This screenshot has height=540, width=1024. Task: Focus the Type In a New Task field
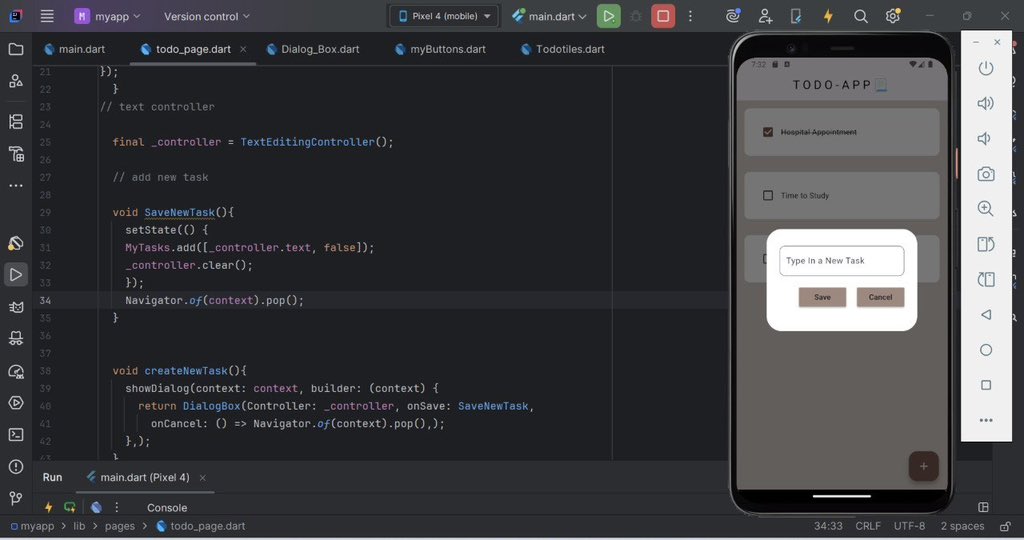coord(842,261)
